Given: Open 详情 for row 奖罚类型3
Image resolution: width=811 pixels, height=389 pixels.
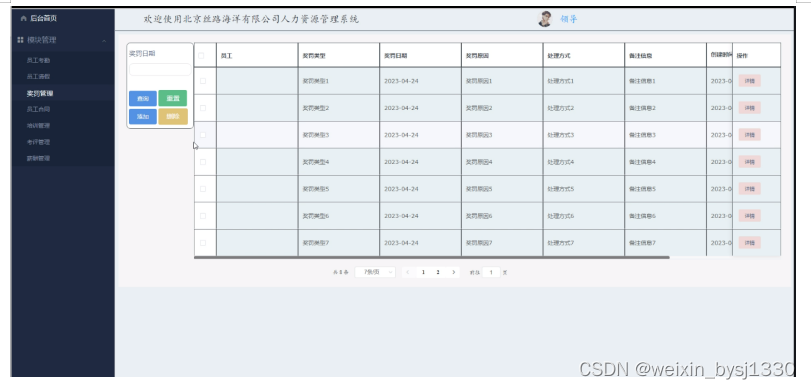Looking at the screenshot, I should coord(749,135).
